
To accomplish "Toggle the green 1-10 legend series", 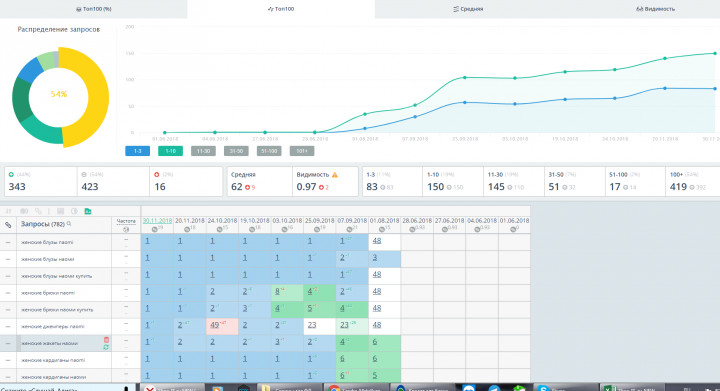I will click(170, 151).
